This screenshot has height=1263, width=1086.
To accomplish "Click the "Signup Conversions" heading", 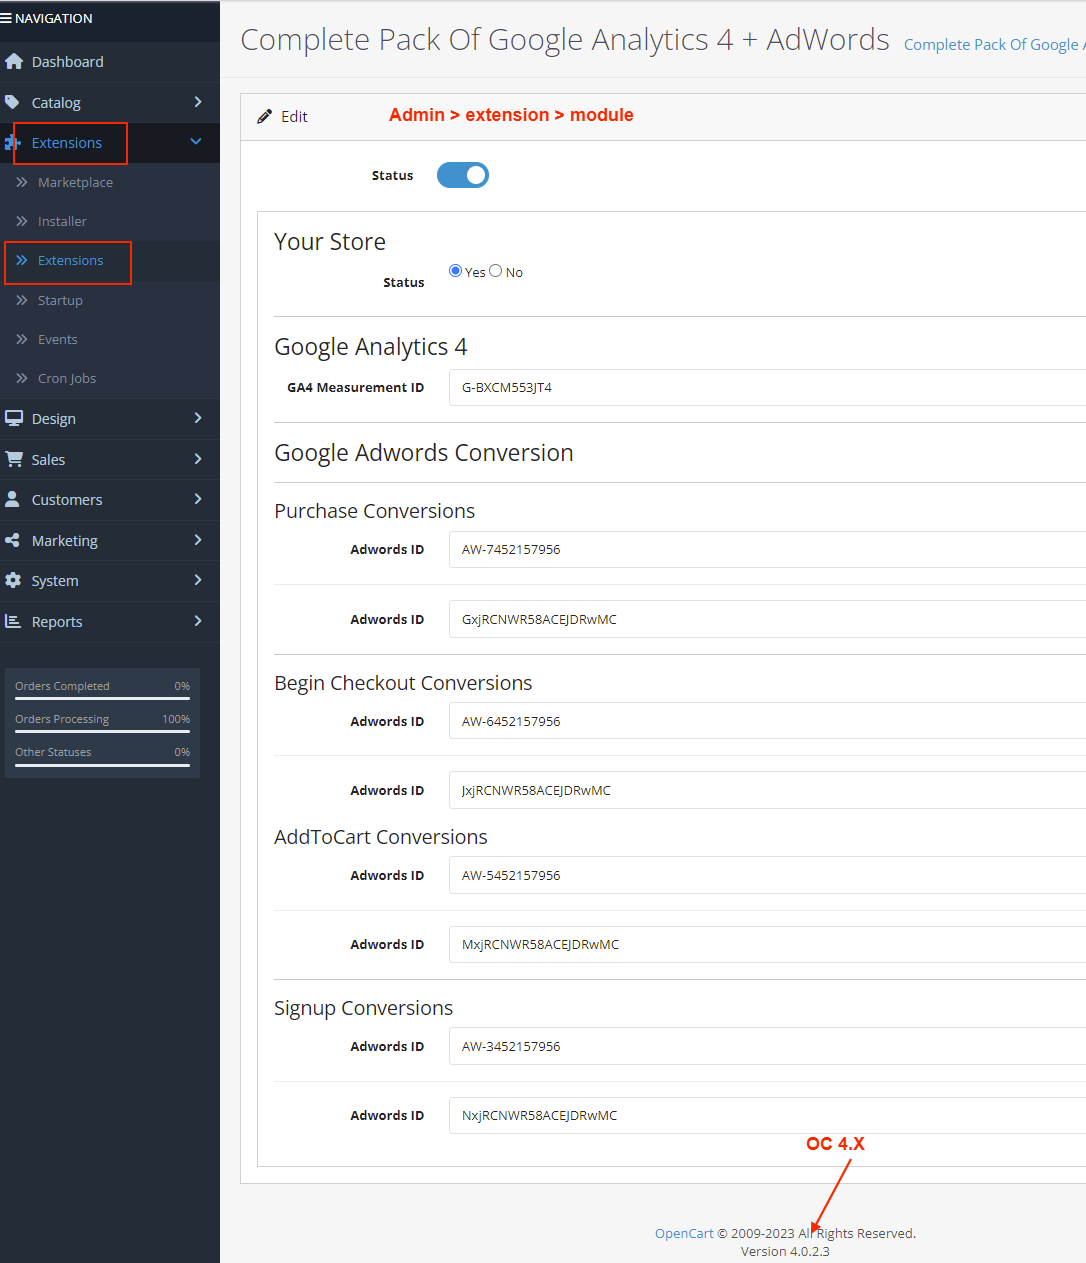I will pyautogui.click(x=364, y=1008).
